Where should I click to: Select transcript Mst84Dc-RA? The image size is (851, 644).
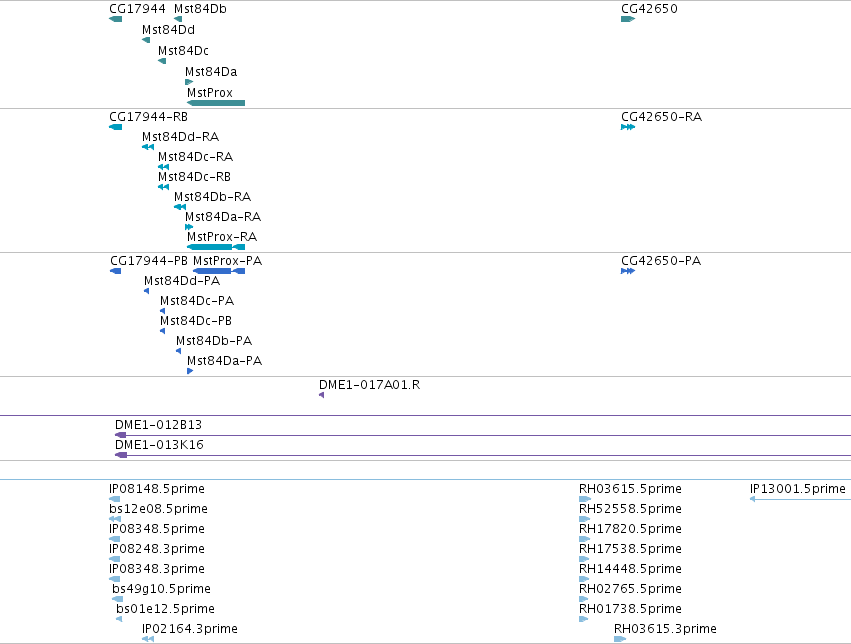(x=195, y=157)
